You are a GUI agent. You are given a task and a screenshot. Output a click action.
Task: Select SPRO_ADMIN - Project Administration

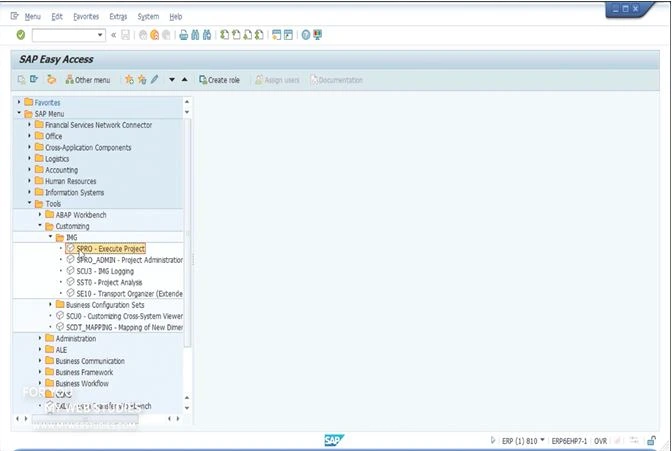(129, 260)
